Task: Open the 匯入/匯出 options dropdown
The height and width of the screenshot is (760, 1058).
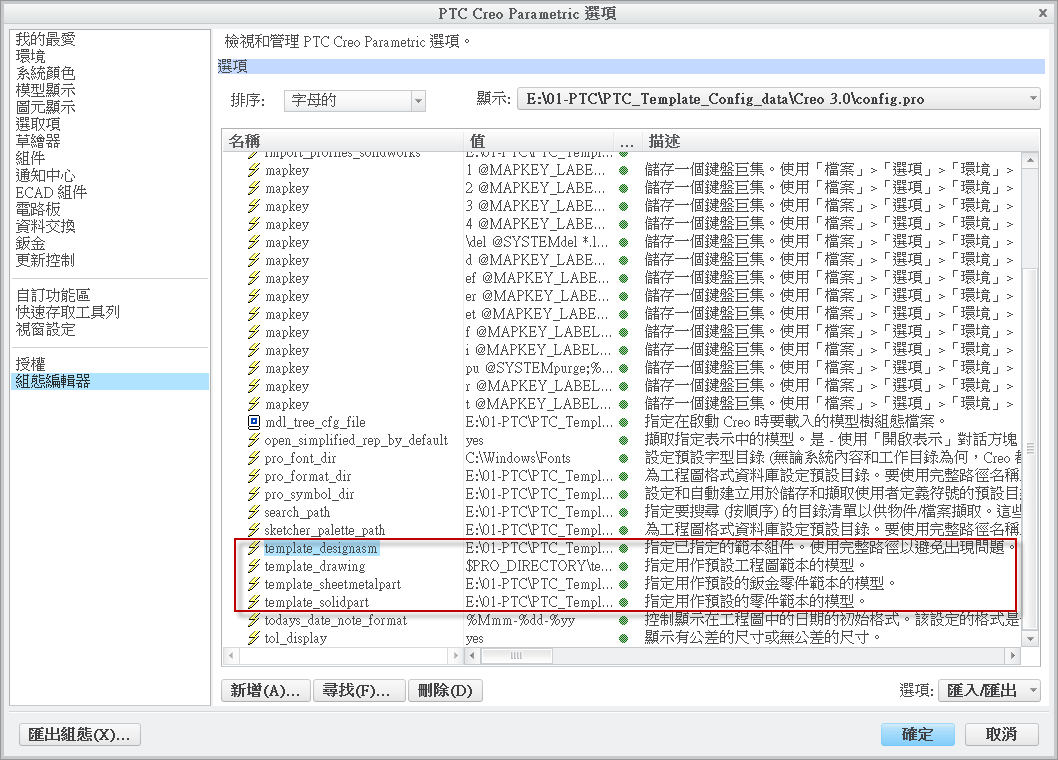Action: (988, 690)
